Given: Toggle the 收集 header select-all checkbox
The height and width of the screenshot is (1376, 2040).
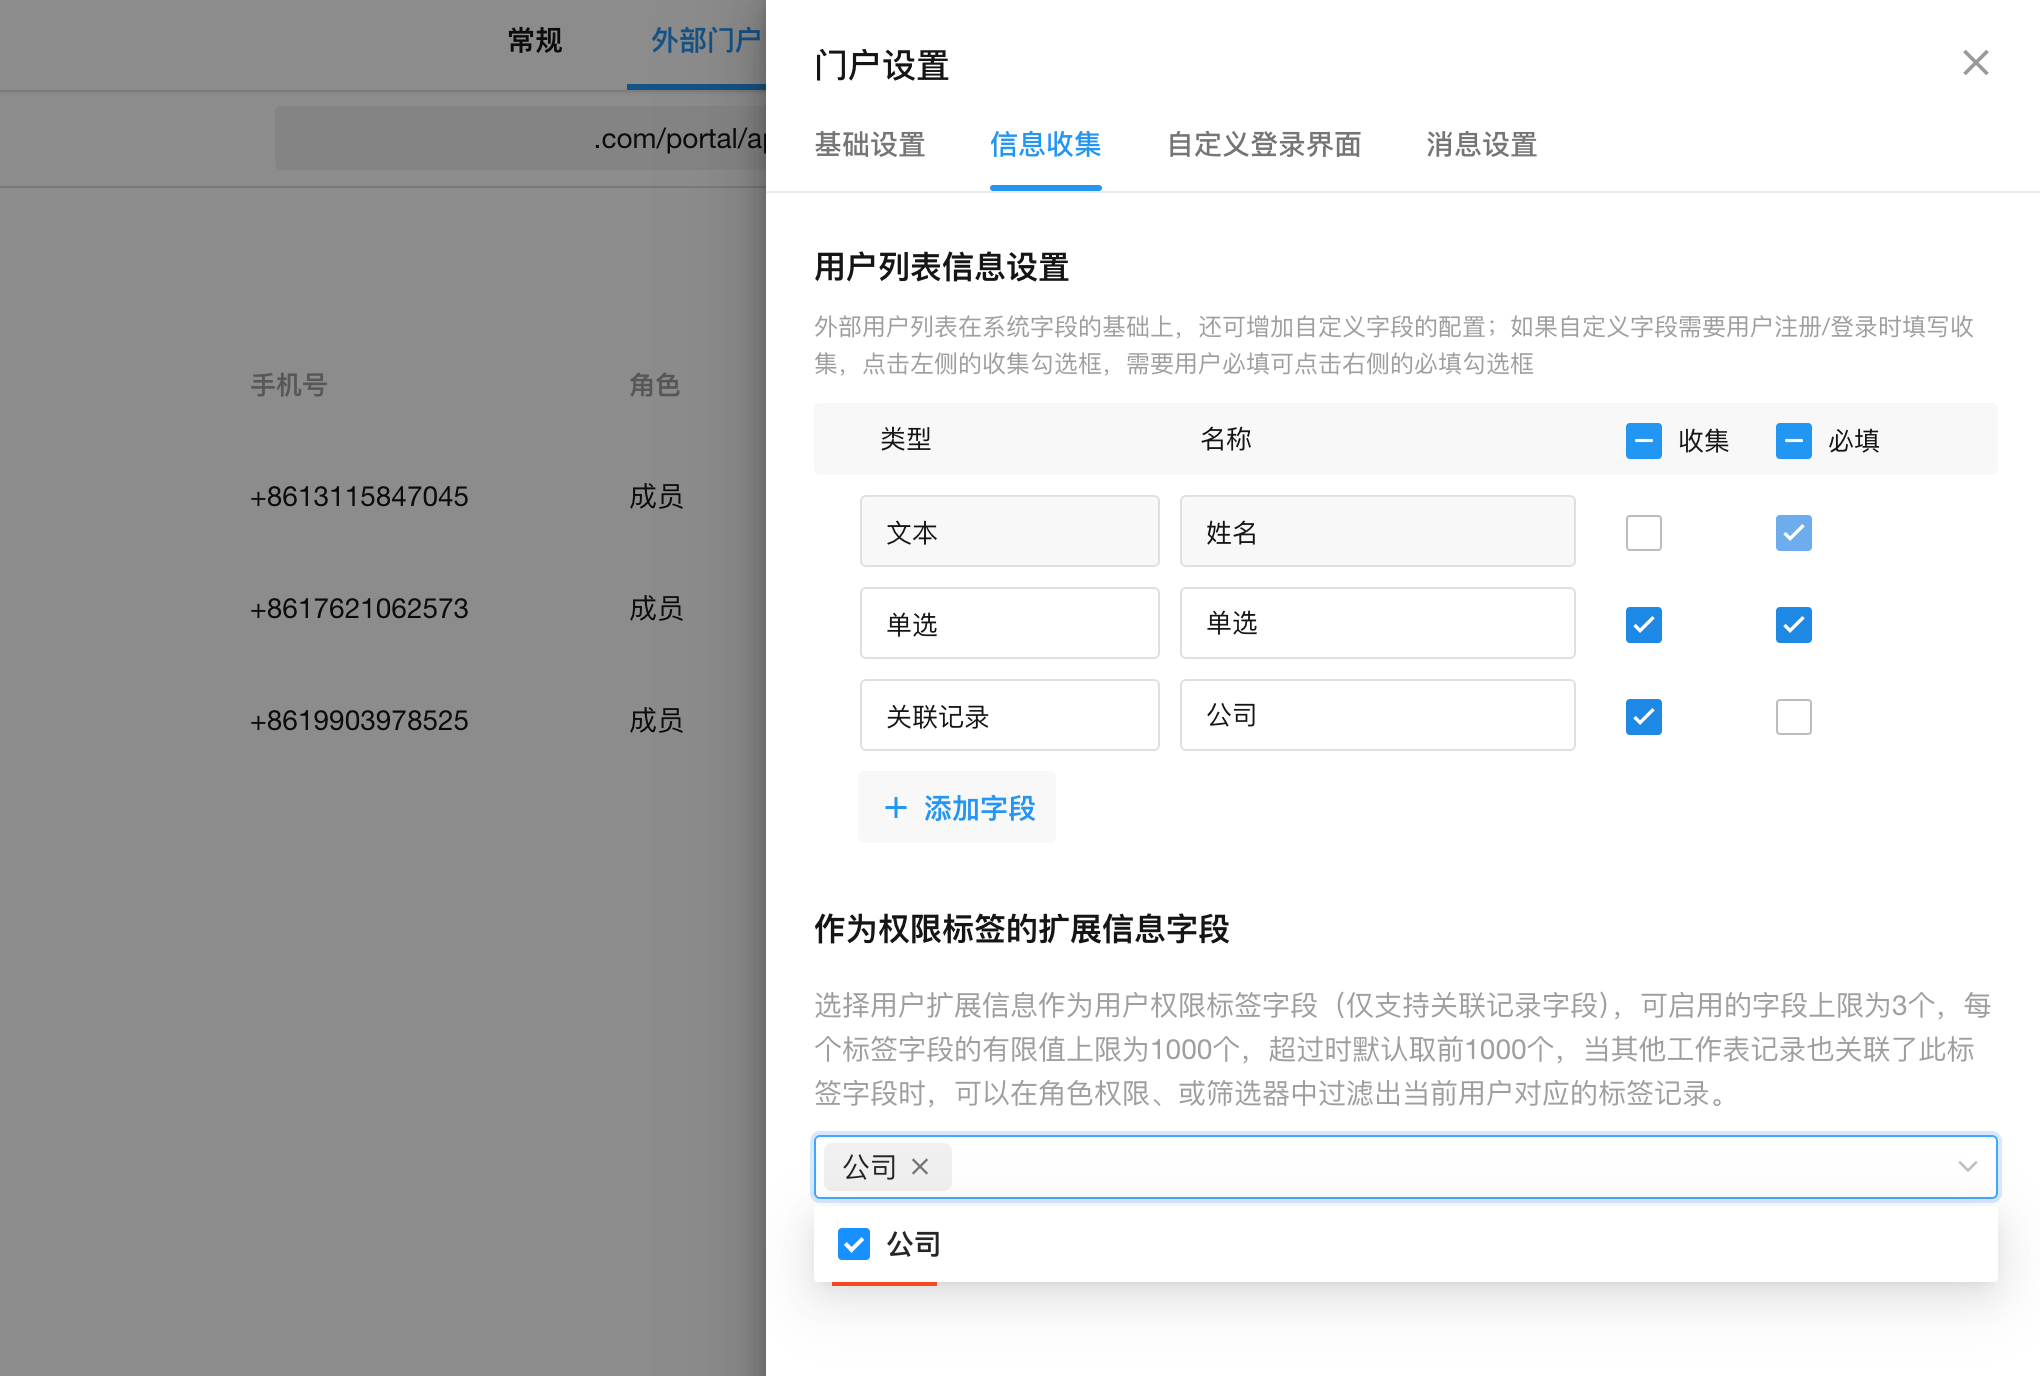Looking at the screenshot, I should tap(1643, 441).
